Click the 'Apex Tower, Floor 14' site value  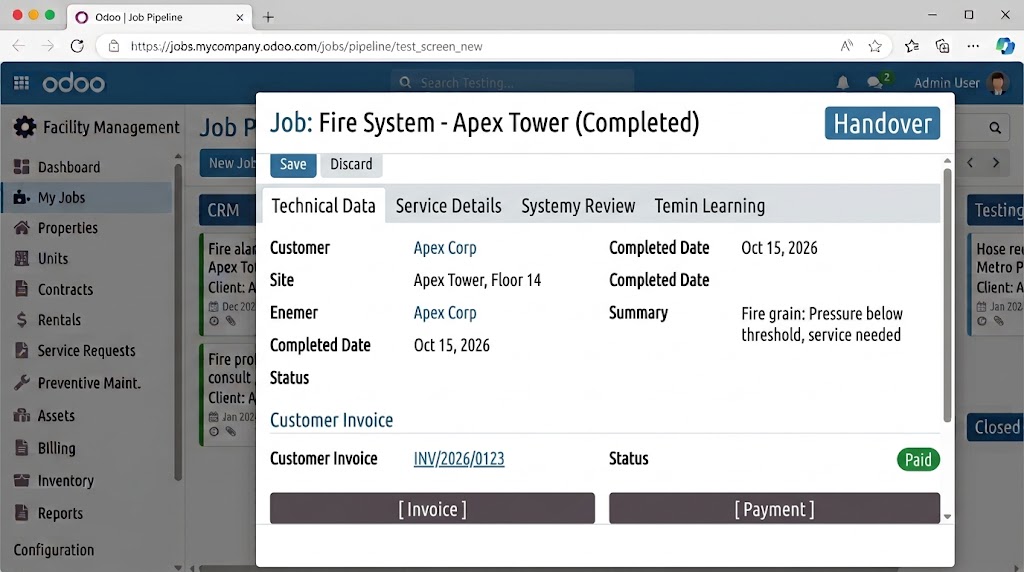point(477,280)
